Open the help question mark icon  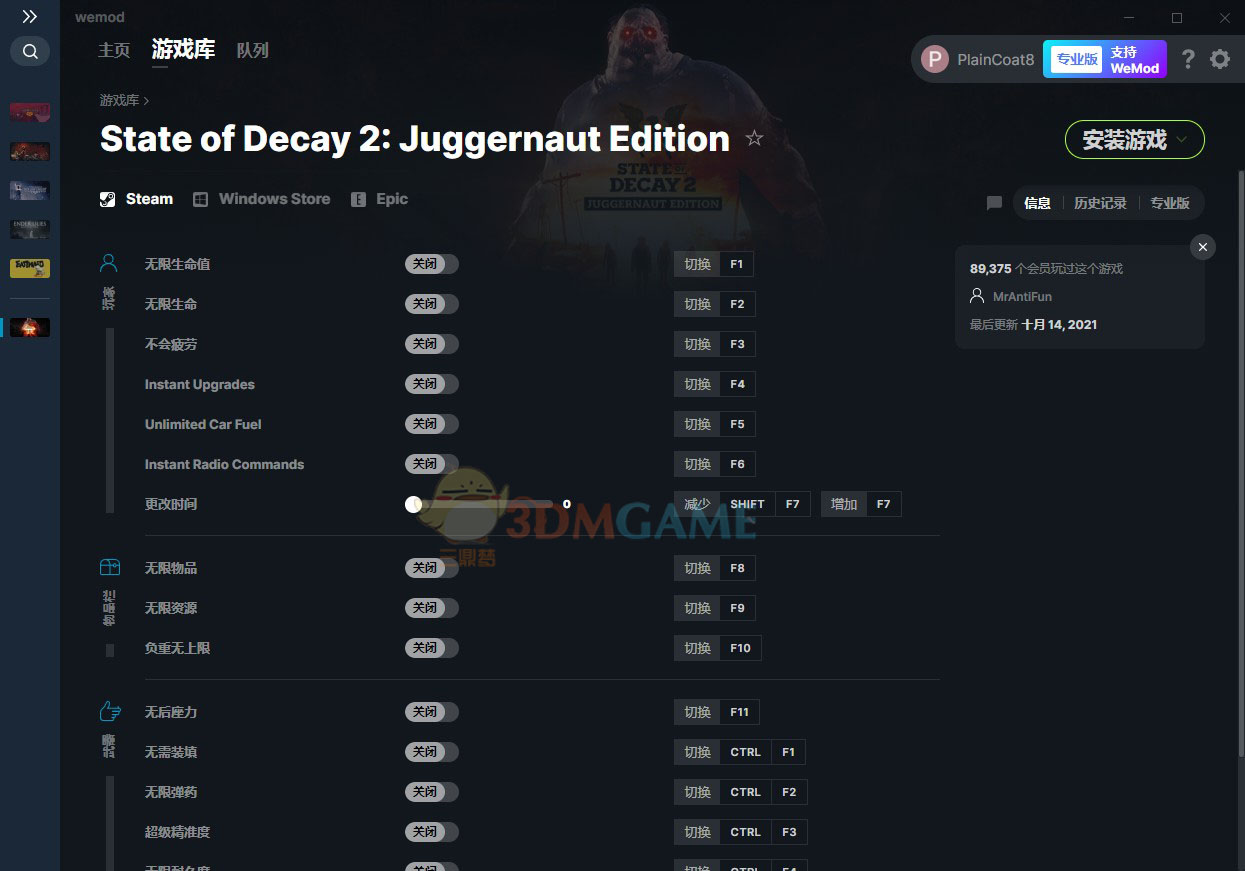pyautogui.click(x=1188, y=59)
